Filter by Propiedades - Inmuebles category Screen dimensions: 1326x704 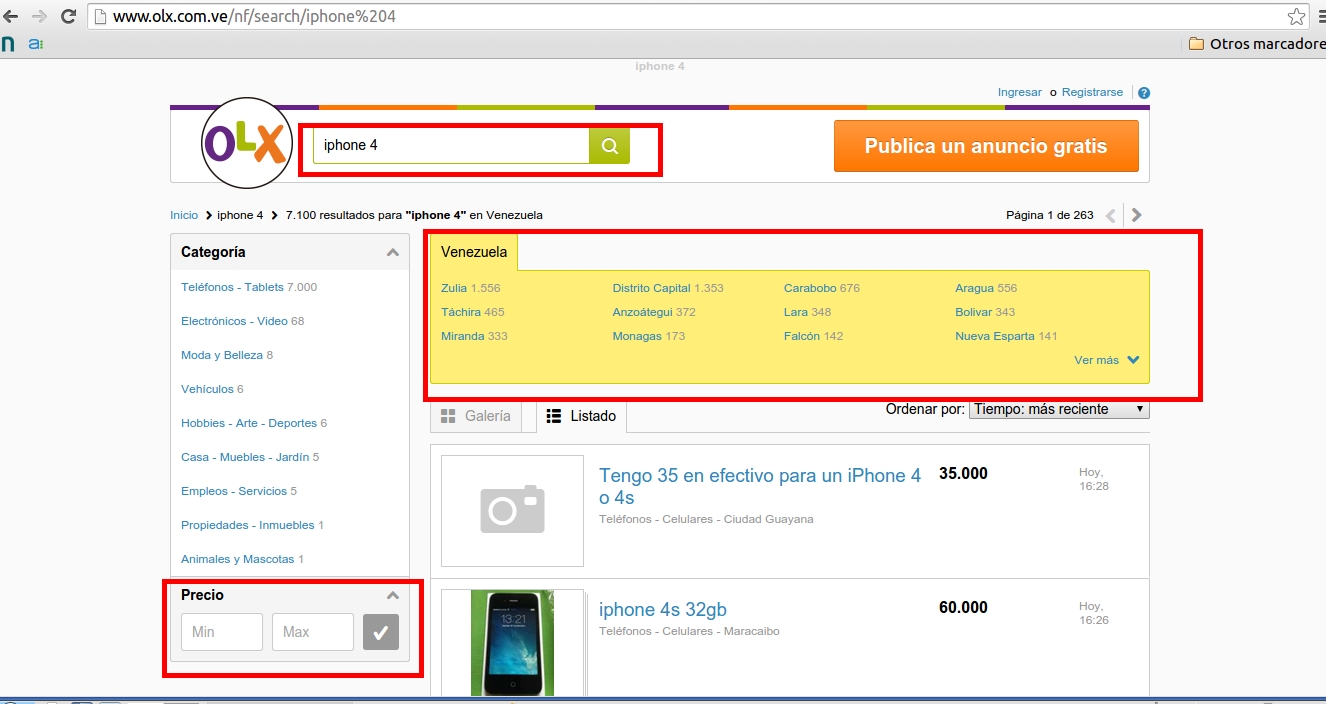click(x=248, y=525)
